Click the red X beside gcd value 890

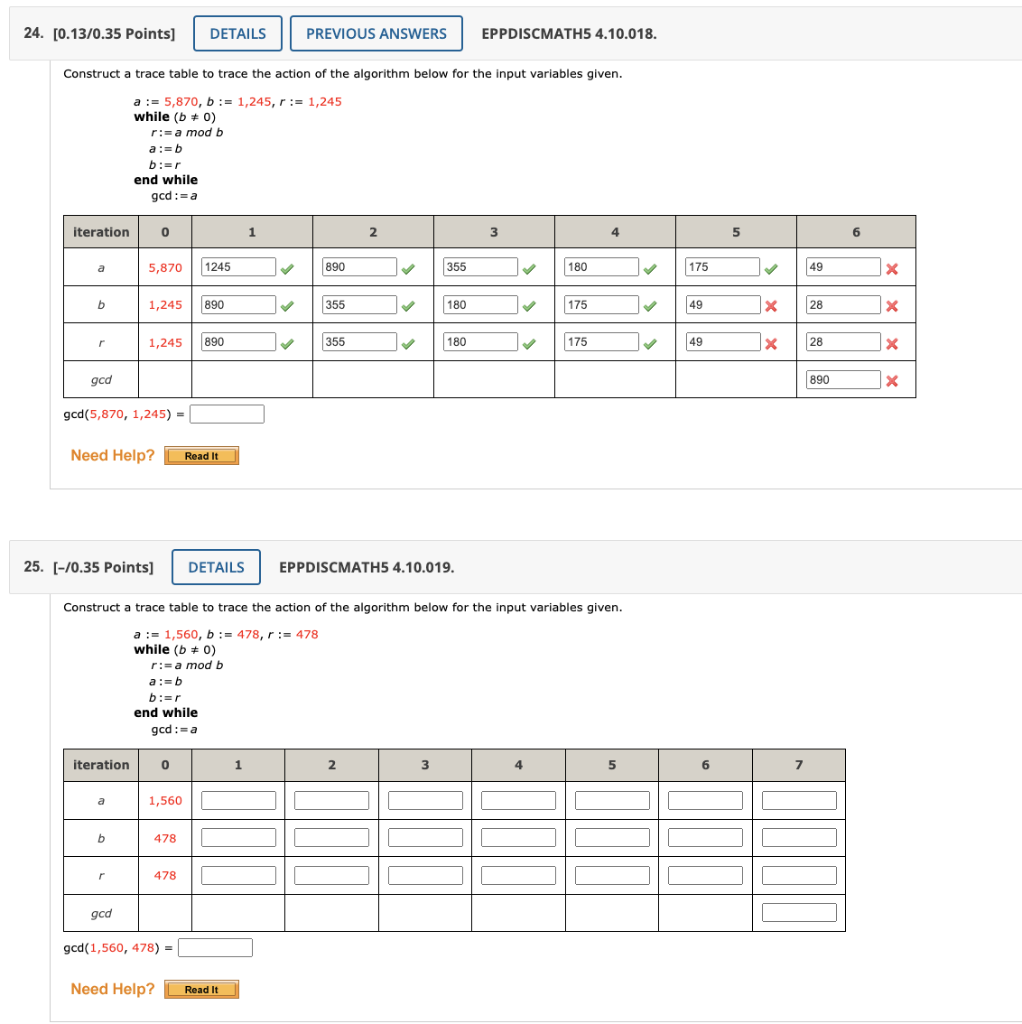coord(892,379)
